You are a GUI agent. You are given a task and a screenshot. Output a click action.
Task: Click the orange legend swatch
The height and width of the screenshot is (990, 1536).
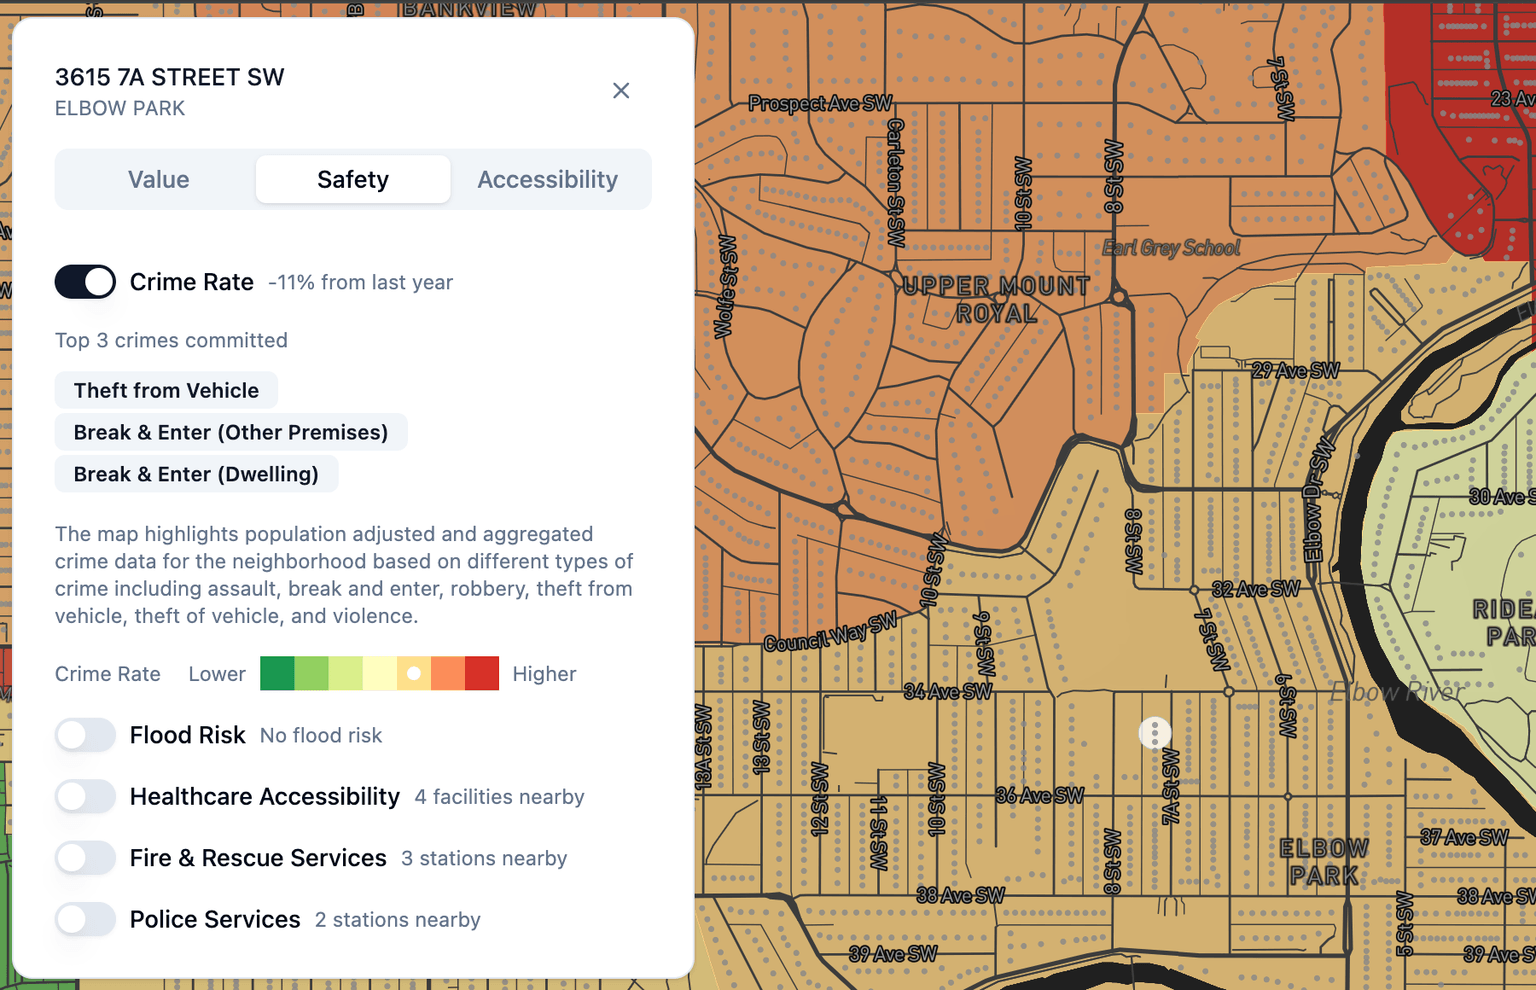pyautogui.click(x=448, y=673)
